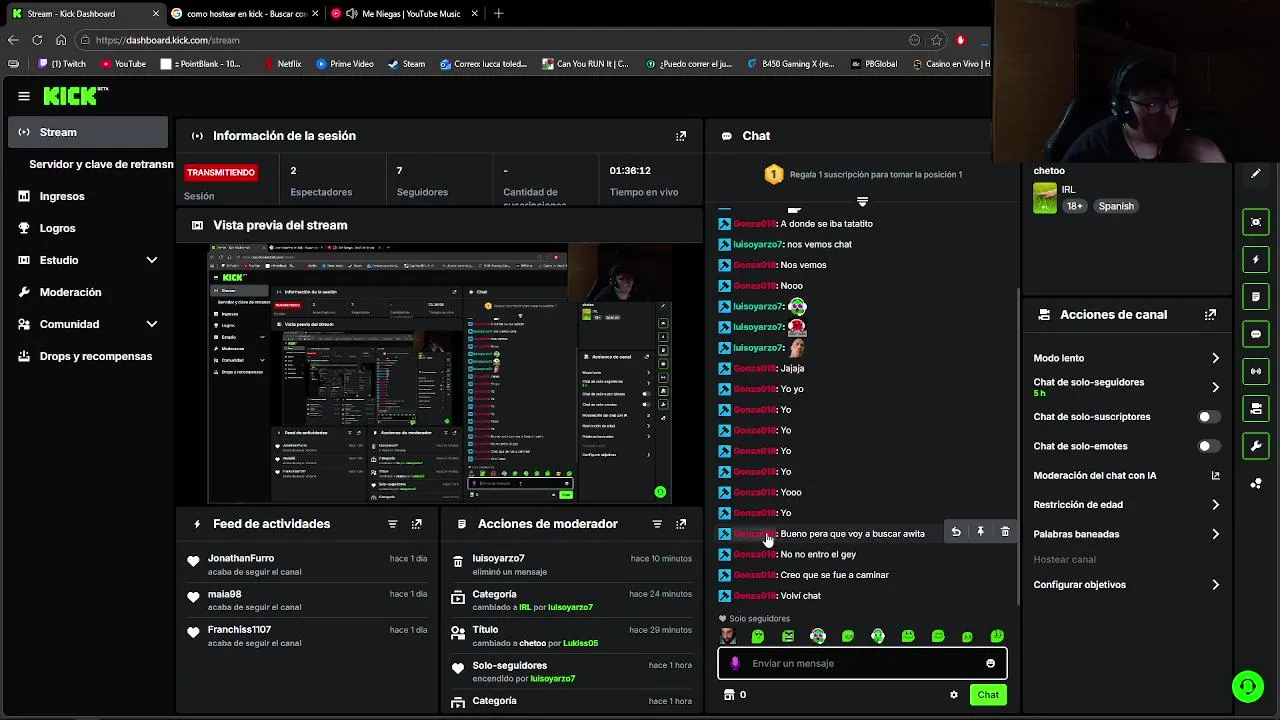Open Chat de solo-seguidores options chevron
Viewport: 1280px width, 720px height.
point(1215,387)
